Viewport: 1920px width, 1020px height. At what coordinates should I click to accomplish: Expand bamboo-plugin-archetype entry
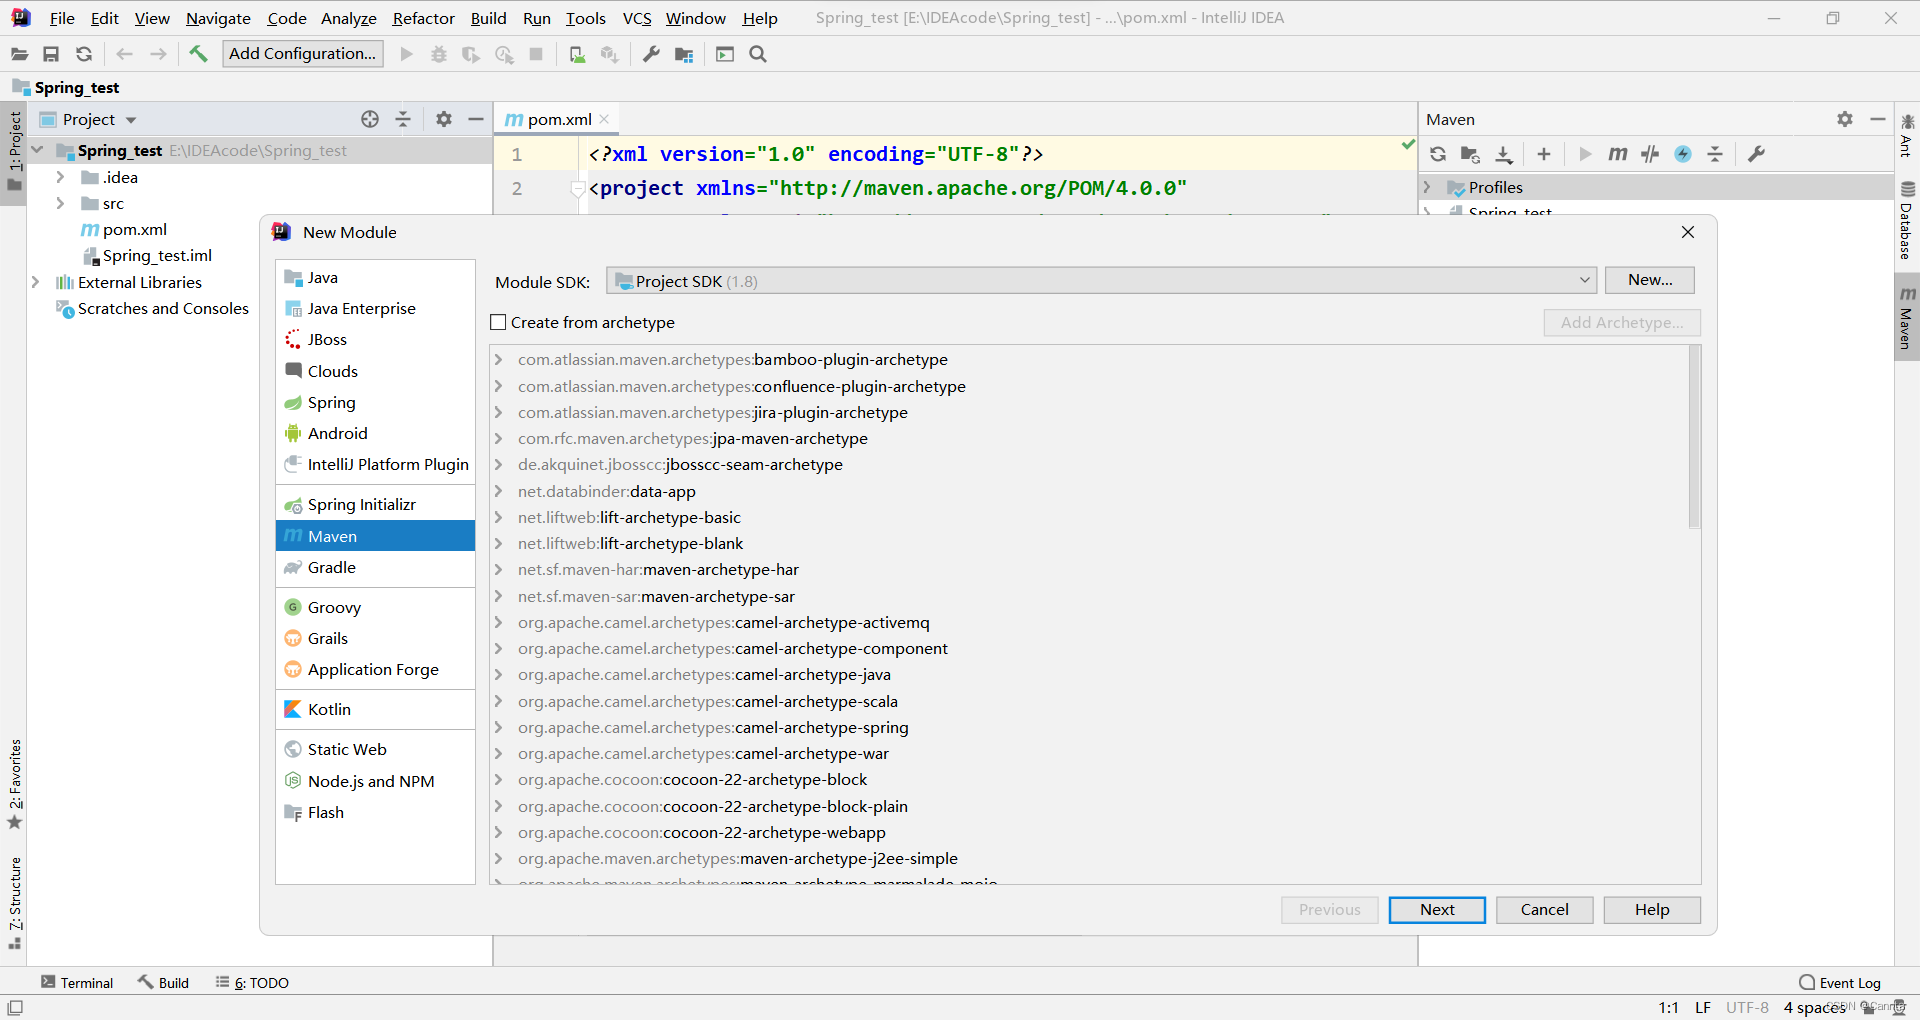(x=498, y=359)
